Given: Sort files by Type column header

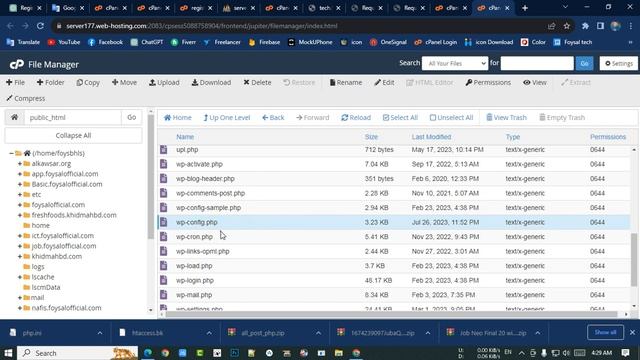Looking at the screenshot, I should click(513, 137).
